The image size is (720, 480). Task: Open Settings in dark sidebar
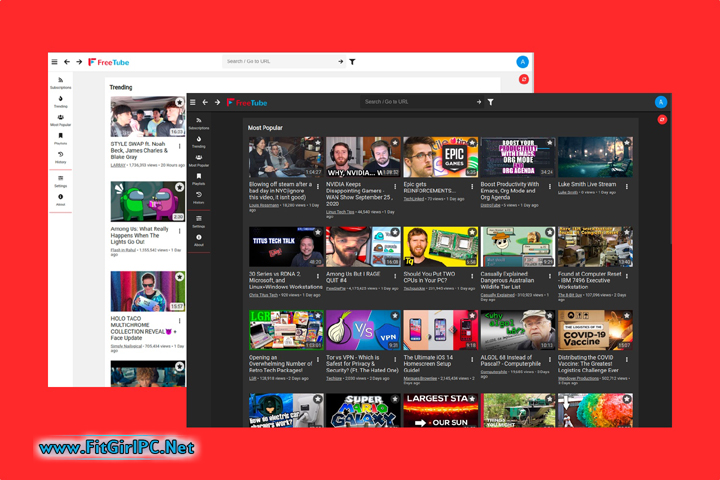pos(199,221)
